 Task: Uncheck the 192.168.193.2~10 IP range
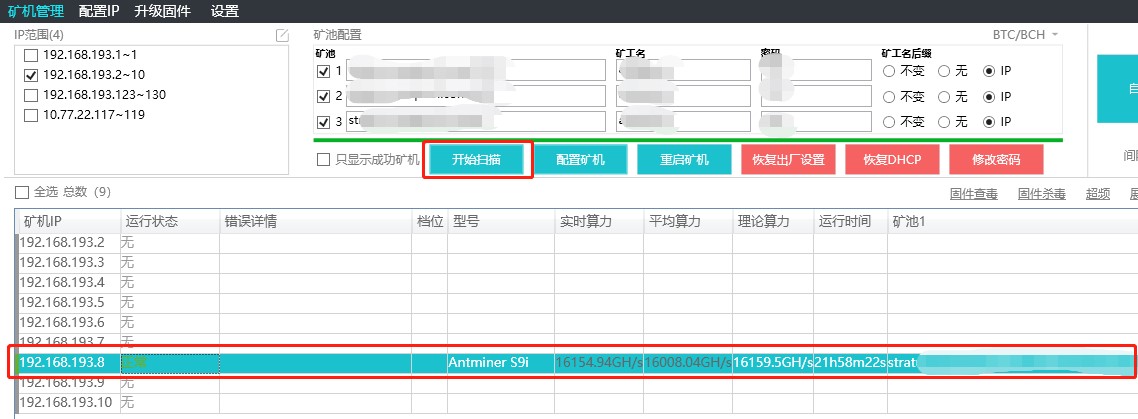[31, 75]
